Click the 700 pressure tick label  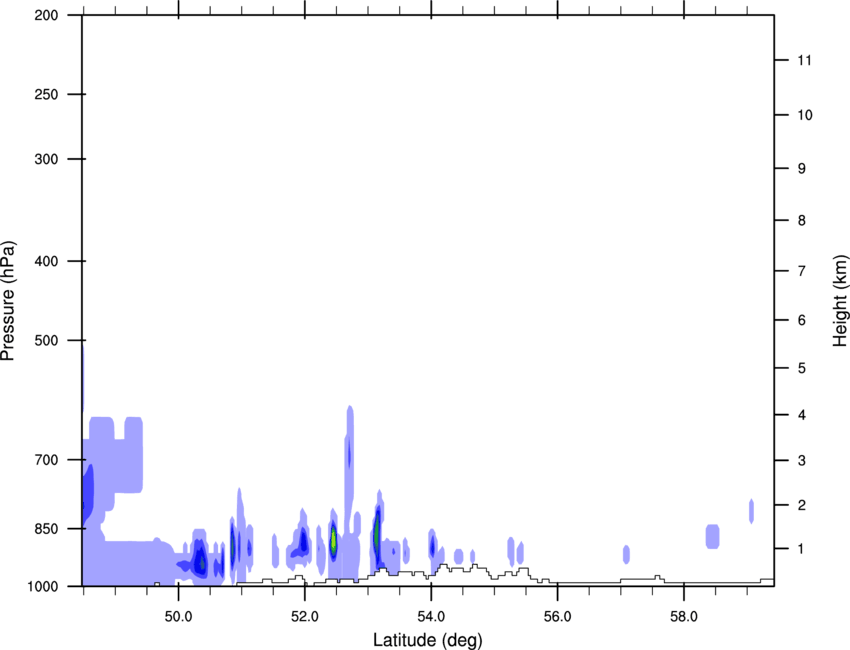[46, 460]
